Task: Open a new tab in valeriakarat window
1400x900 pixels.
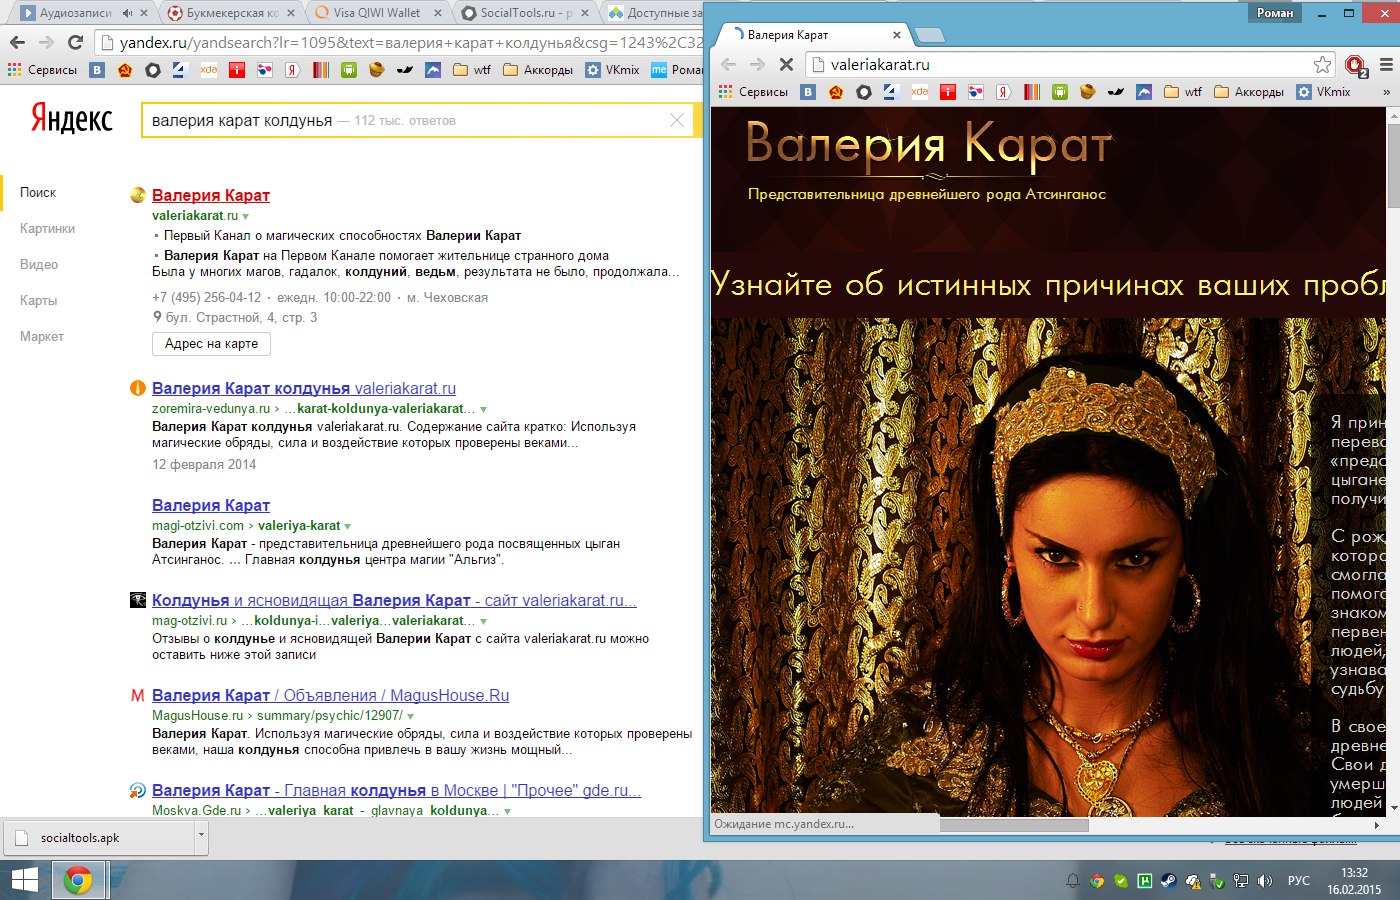Action: pyautogui.click(x=930, y=35)
